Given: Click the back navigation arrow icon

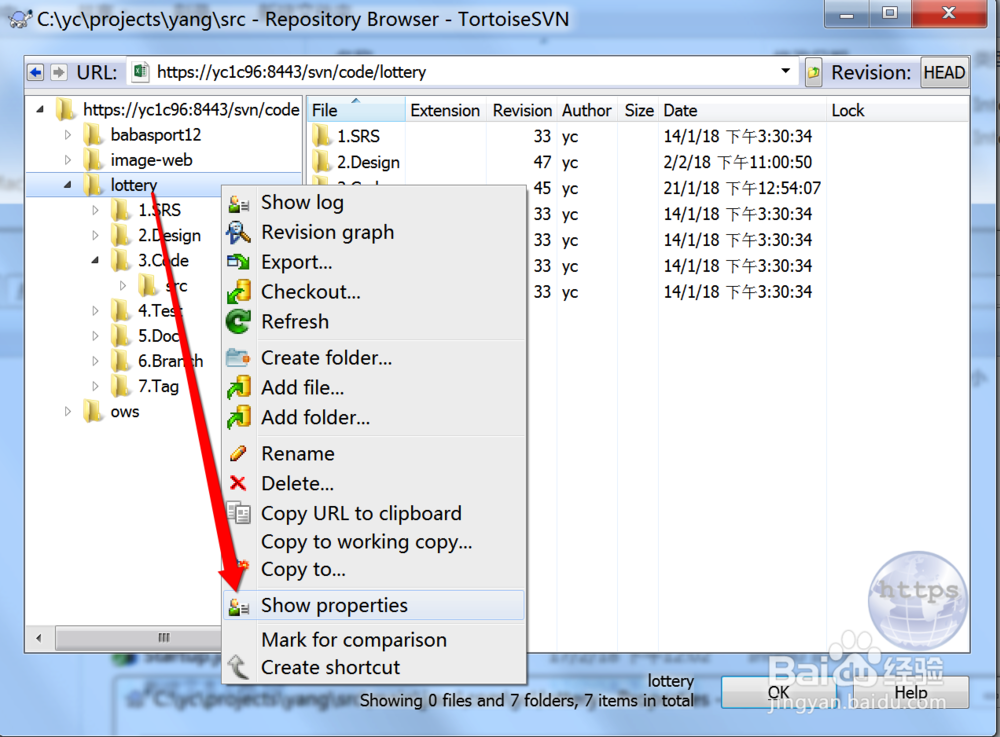Looking at the screenshot, I should click(x=36, y=72).
